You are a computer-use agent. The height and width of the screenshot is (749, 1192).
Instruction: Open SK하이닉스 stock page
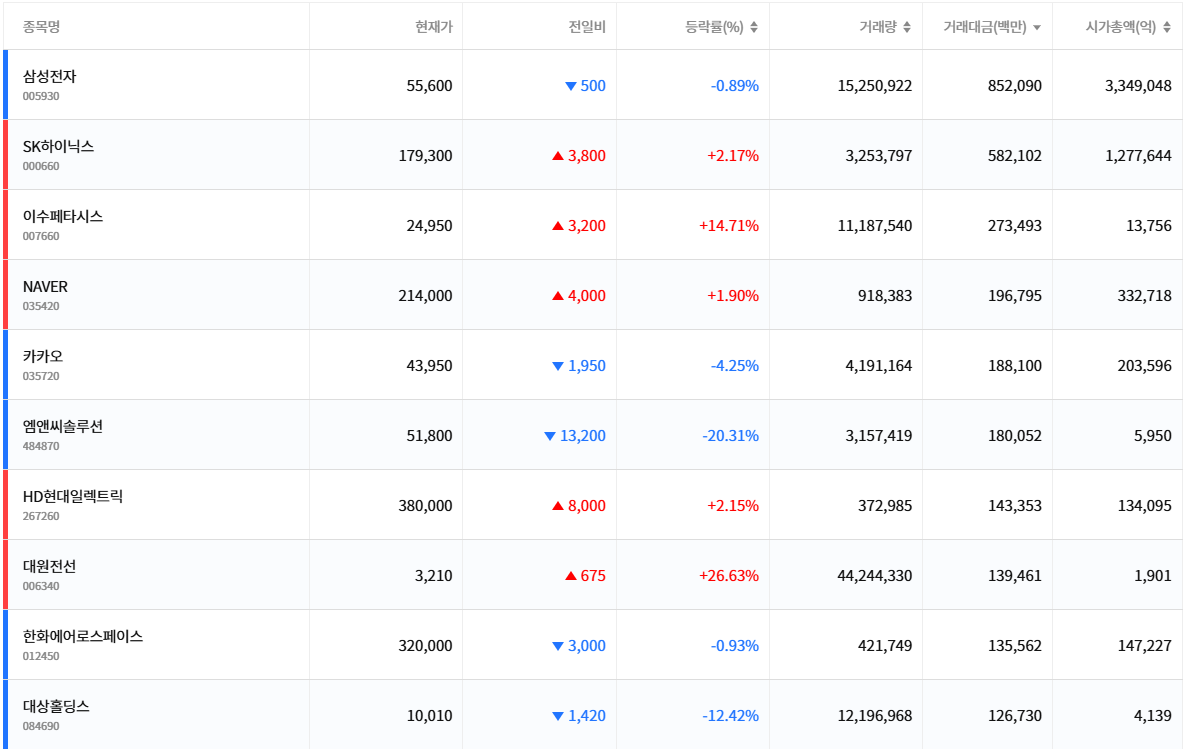click(59, 146)
